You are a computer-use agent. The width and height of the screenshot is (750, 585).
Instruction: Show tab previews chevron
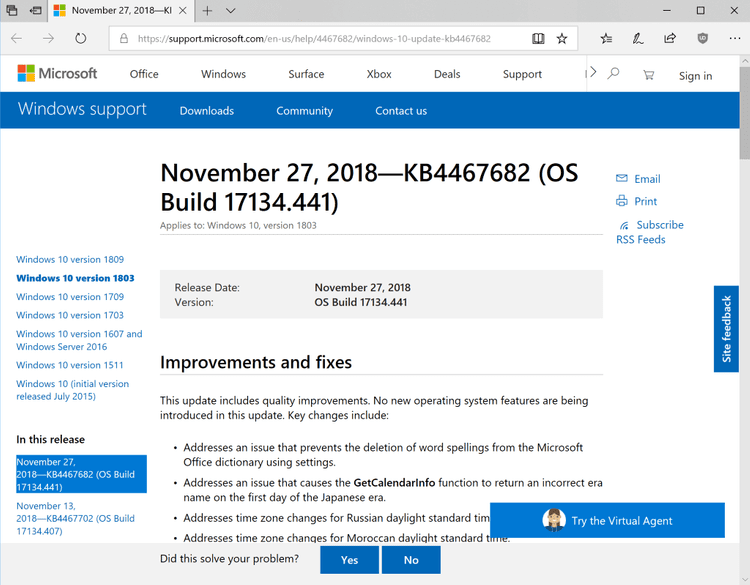coord(231,11)
